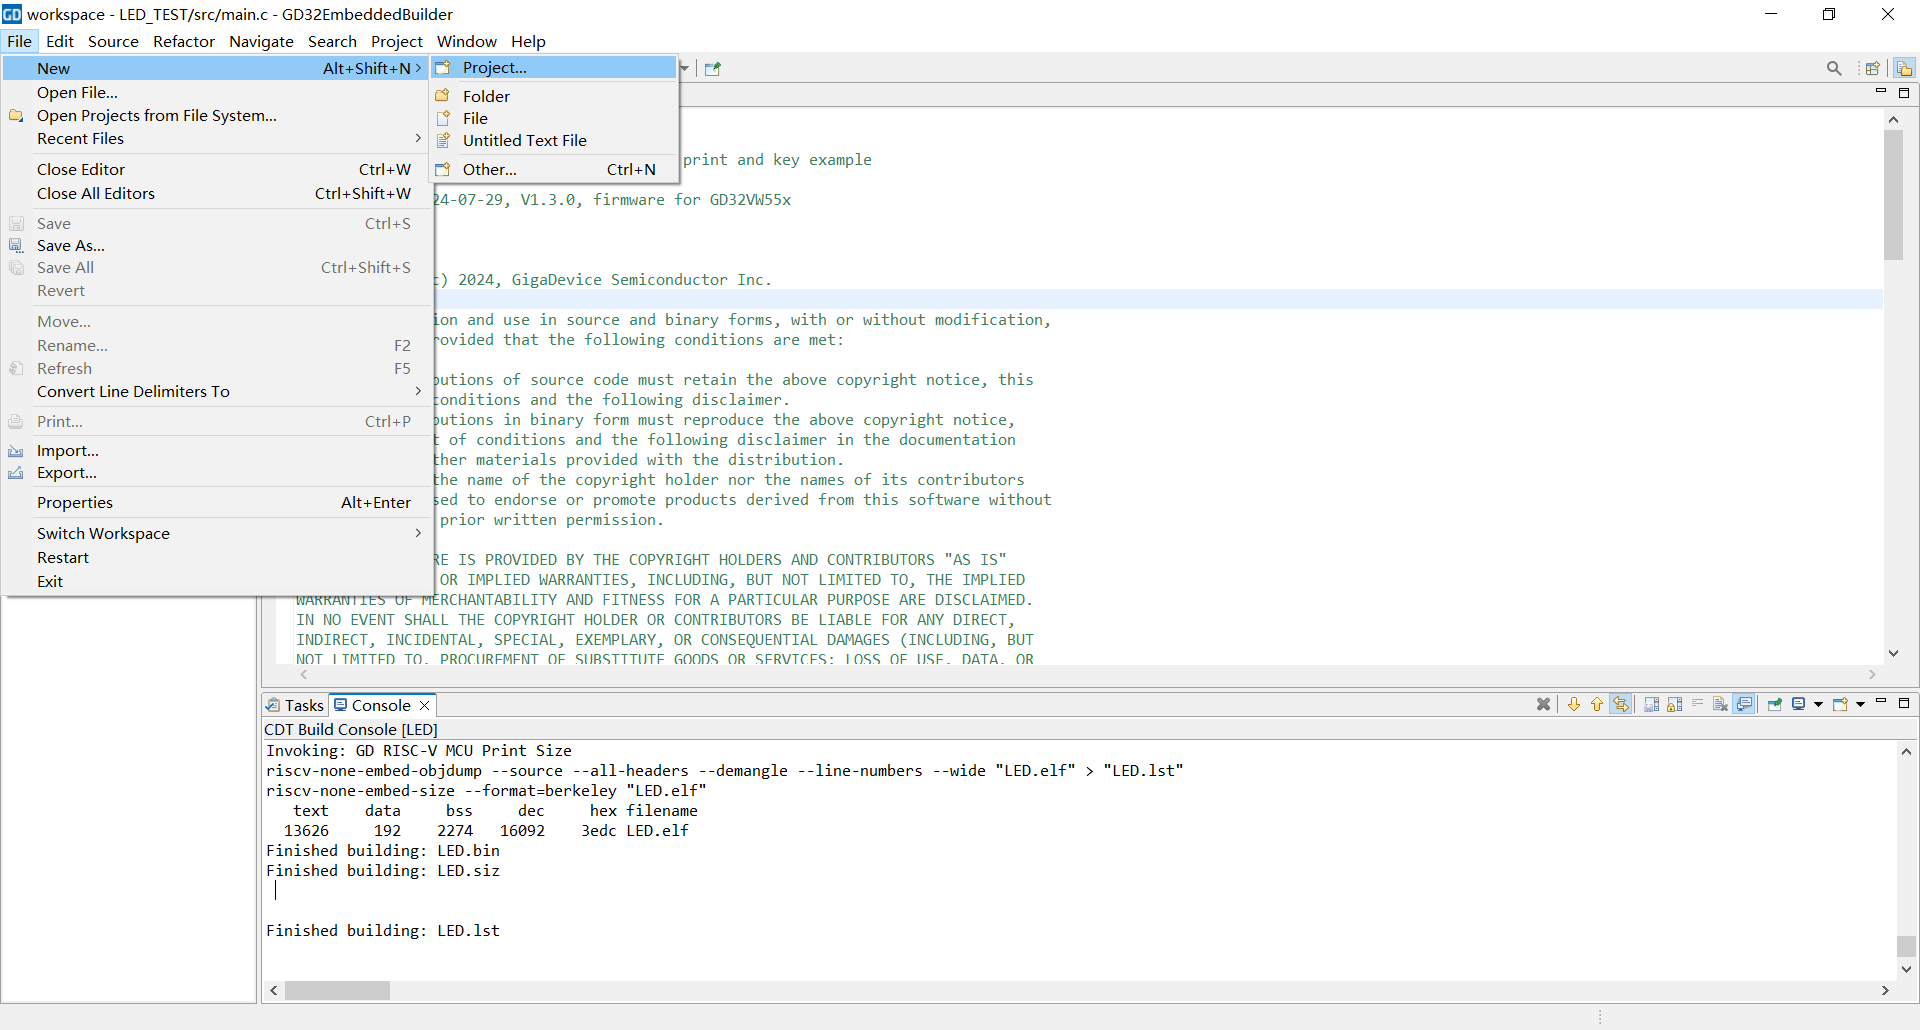Image resolution: width=1920 pixels, height=1030 pixels.
Task: Click the search magnifier icon in toolbar
Action: pyautogui.click(x=1834, y=68)
